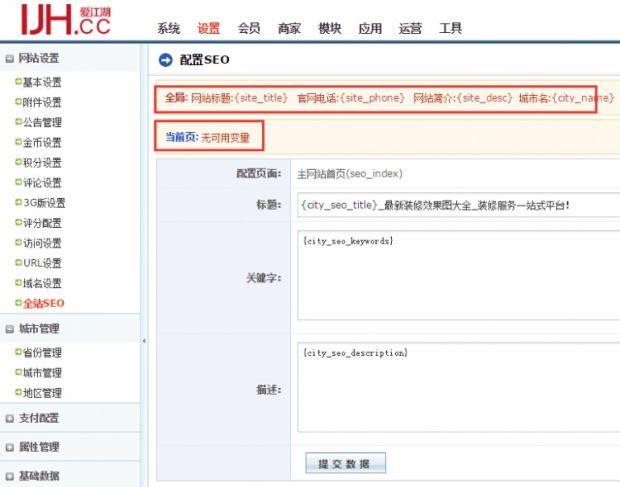Open the 工具 top menu
Viewport: 620px width, 487px height.
(451, 28)
